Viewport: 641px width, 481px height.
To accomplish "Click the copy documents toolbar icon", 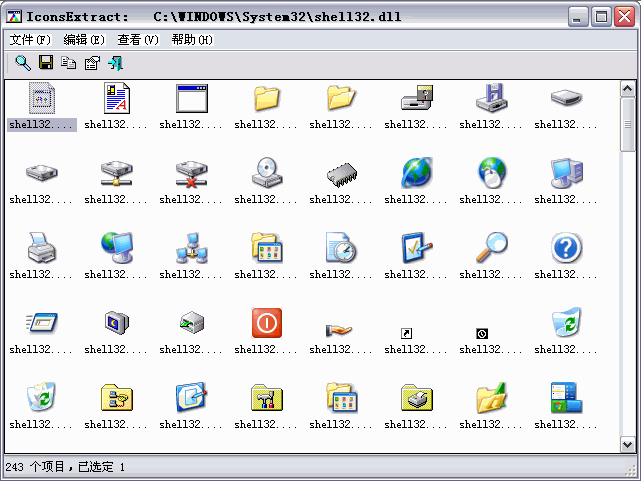I will pyautogui.click(x=68, y=63).
